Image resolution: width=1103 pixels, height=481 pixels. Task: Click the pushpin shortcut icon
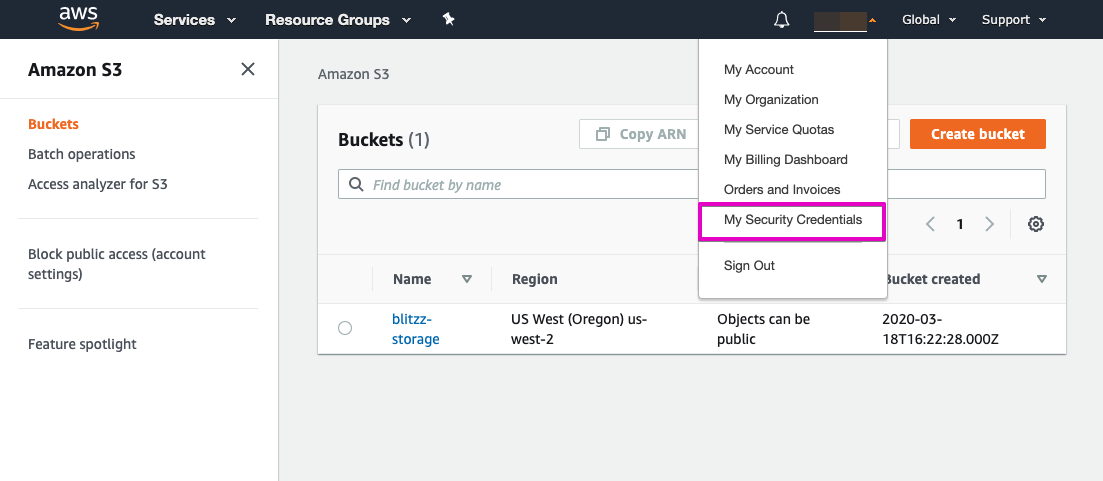click(449, 19)
